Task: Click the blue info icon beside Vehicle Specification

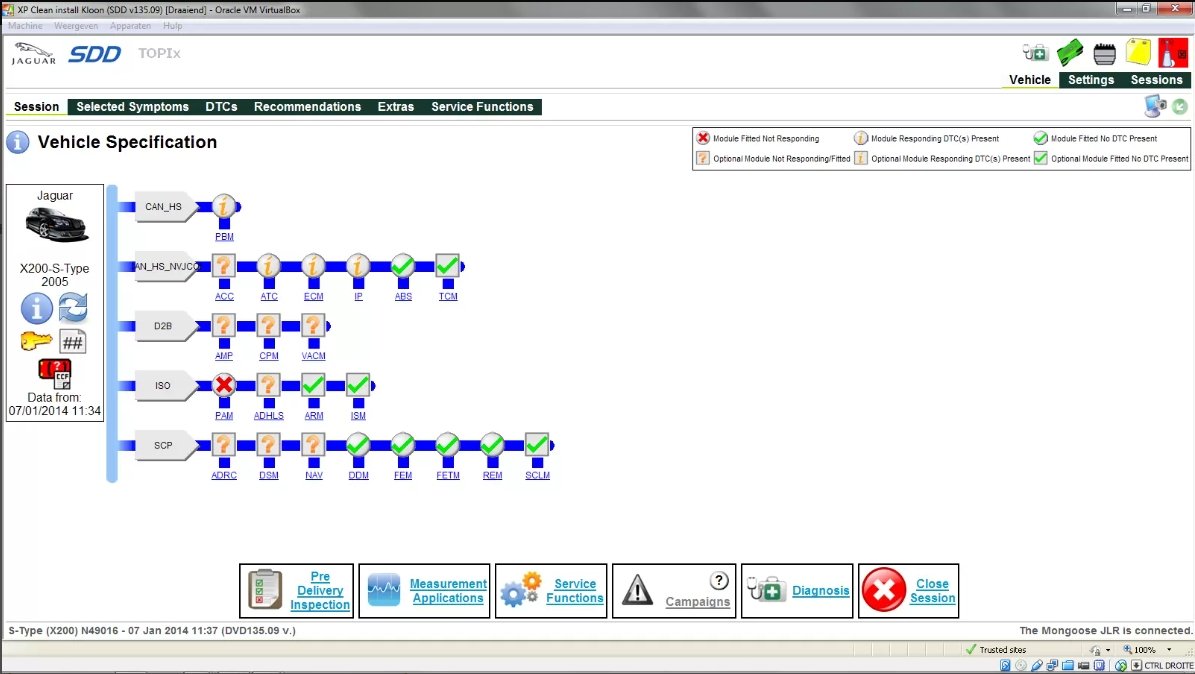Action: click(18, 143)
